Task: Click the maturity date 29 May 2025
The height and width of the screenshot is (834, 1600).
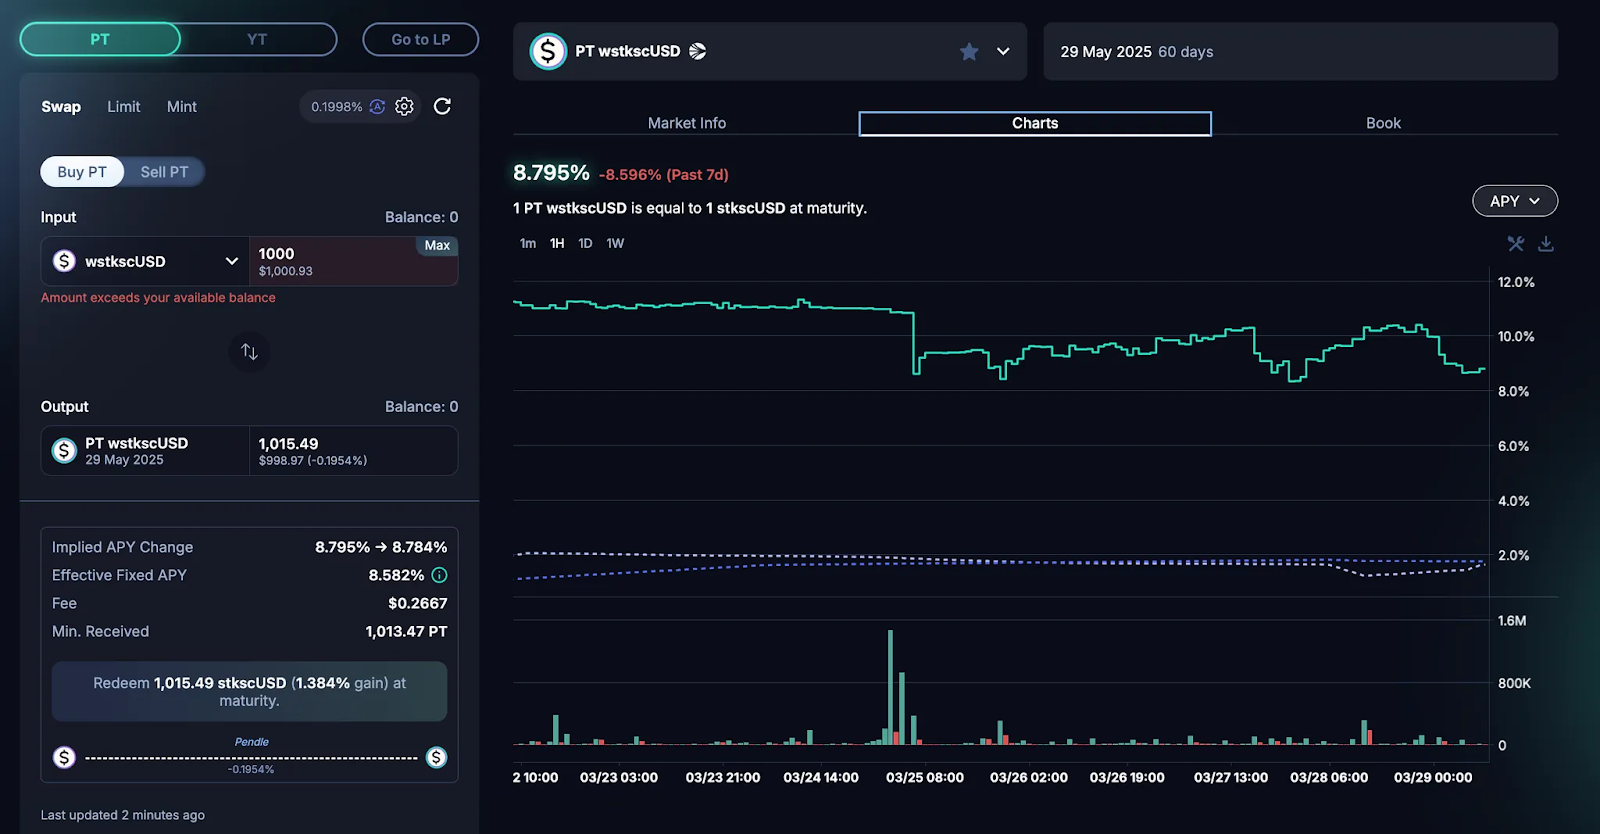Action: 1106,52
